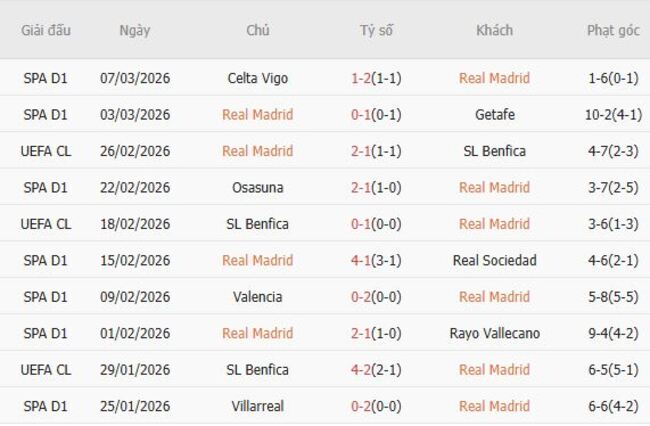This screenshot has height=426, width=650.
Task: Select the Phạt góc column header
Action: point(612,30)
